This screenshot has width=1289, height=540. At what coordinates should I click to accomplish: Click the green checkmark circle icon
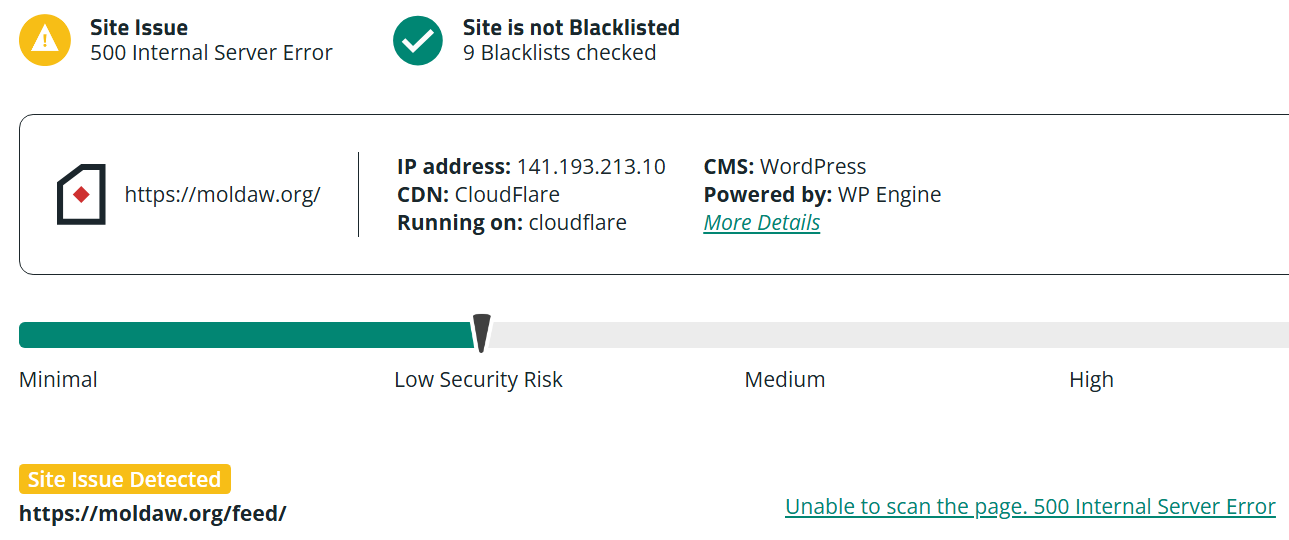[418, 40]
